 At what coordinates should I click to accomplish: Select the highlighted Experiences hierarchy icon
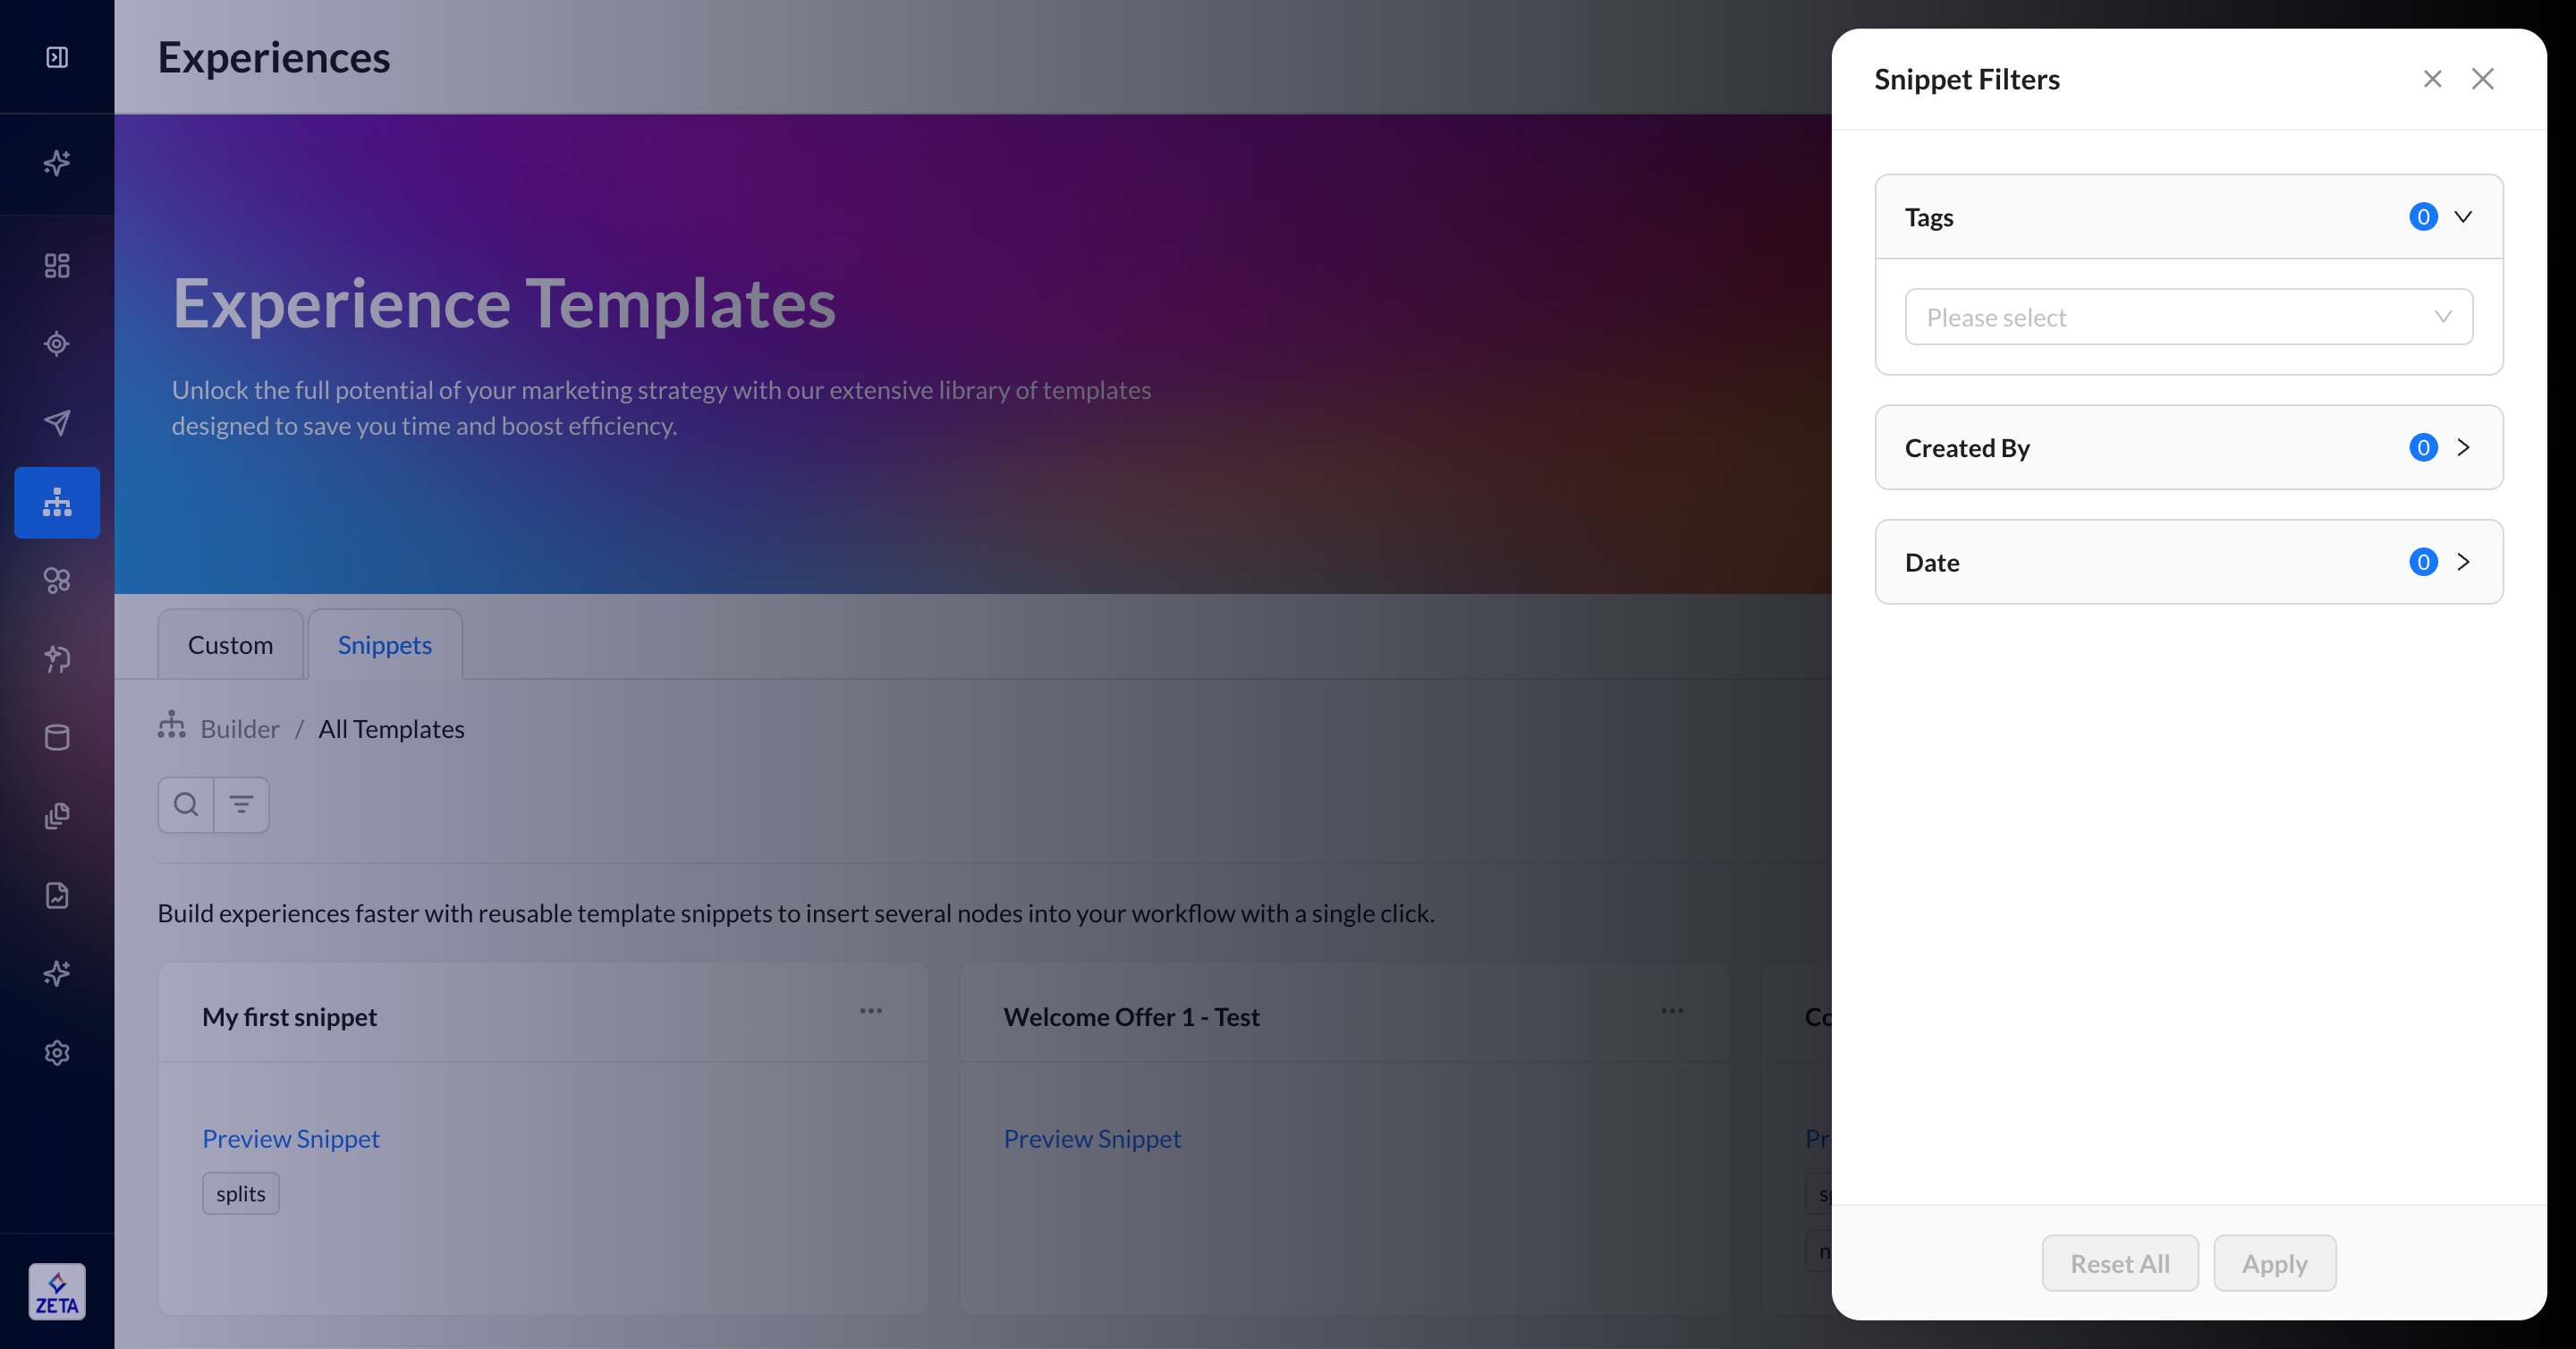tap(57, 502)
